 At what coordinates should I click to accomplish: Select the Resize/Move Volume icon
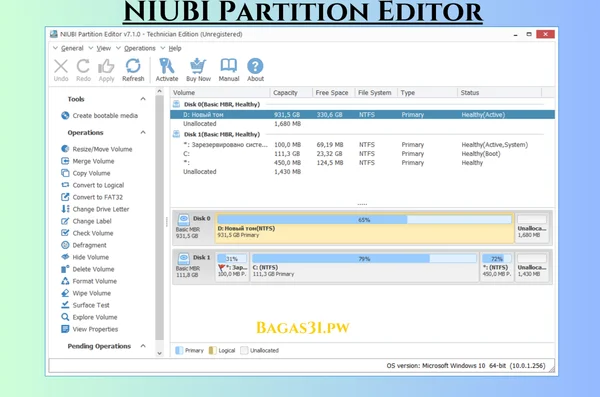pyautogui.click(x=65, y=149)
